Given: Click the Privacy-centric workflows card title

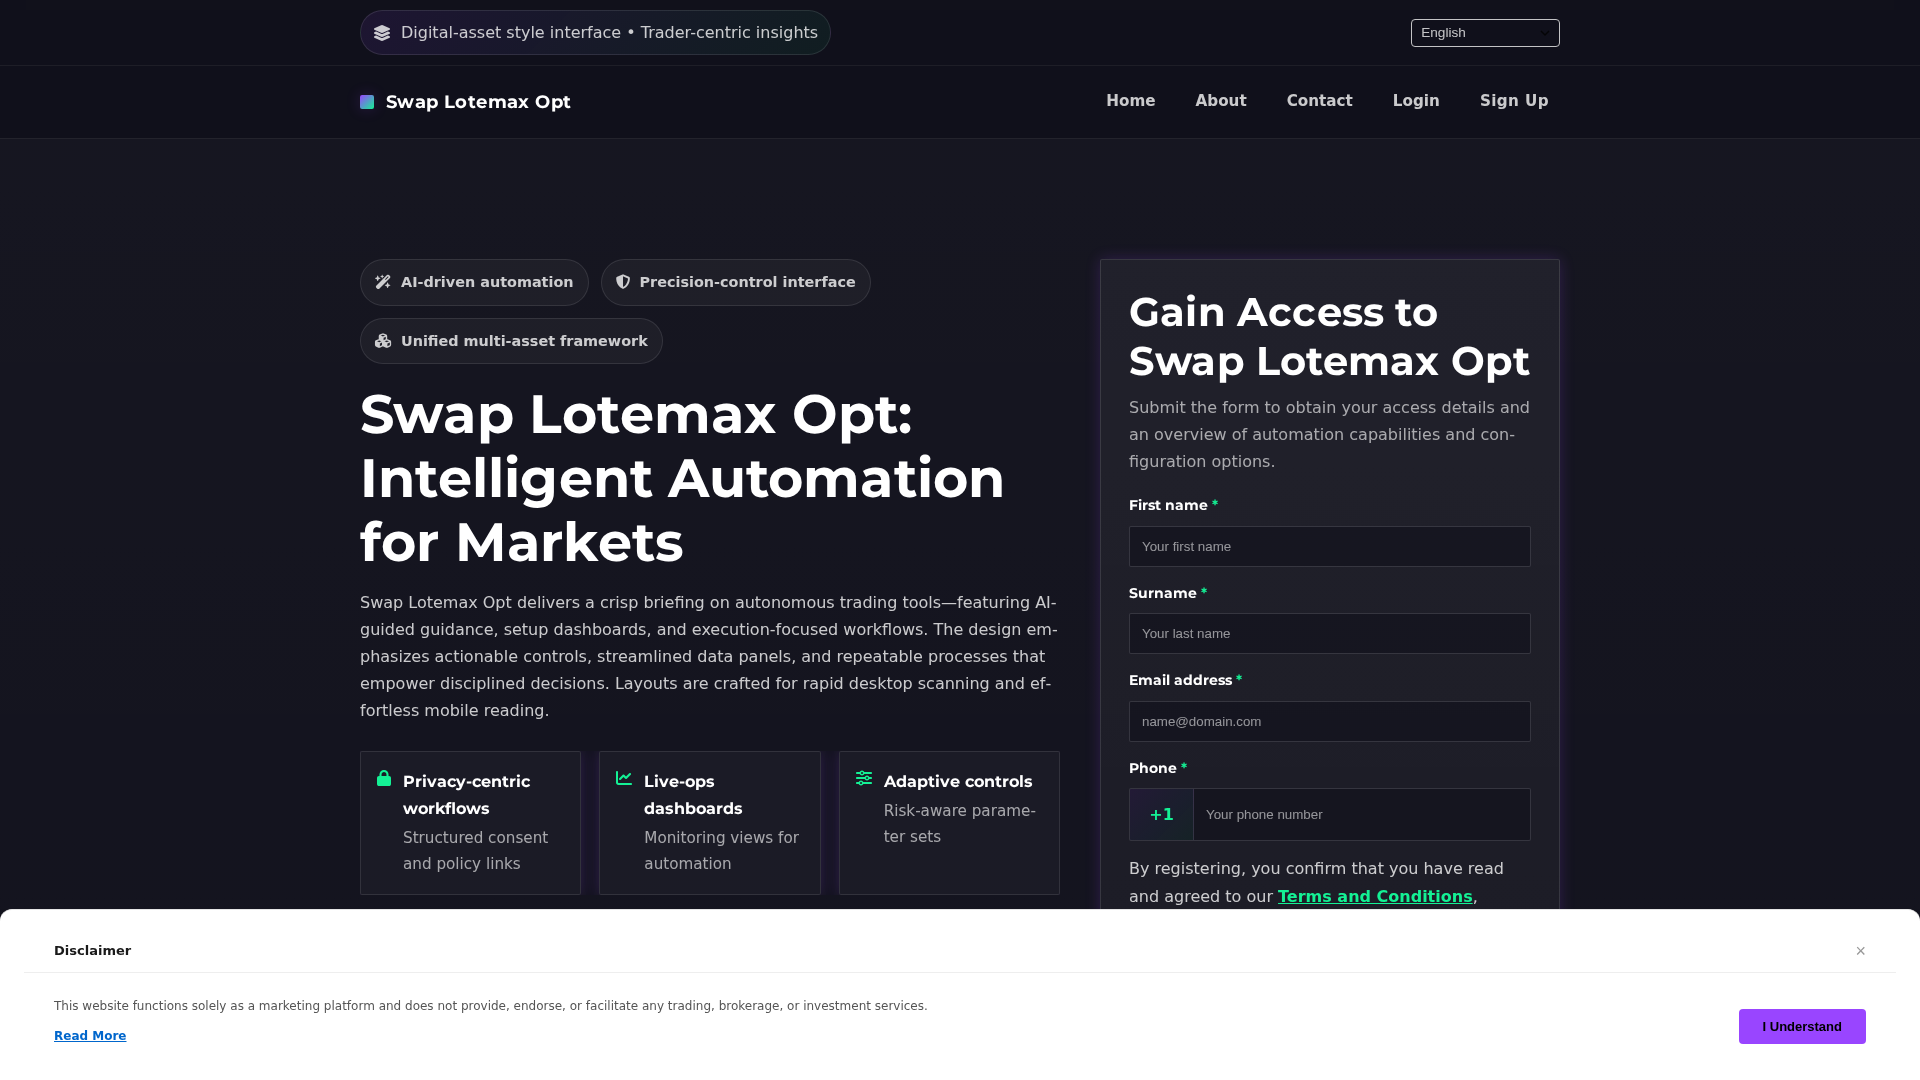Looking at the screenshot, I should (467, 795).
